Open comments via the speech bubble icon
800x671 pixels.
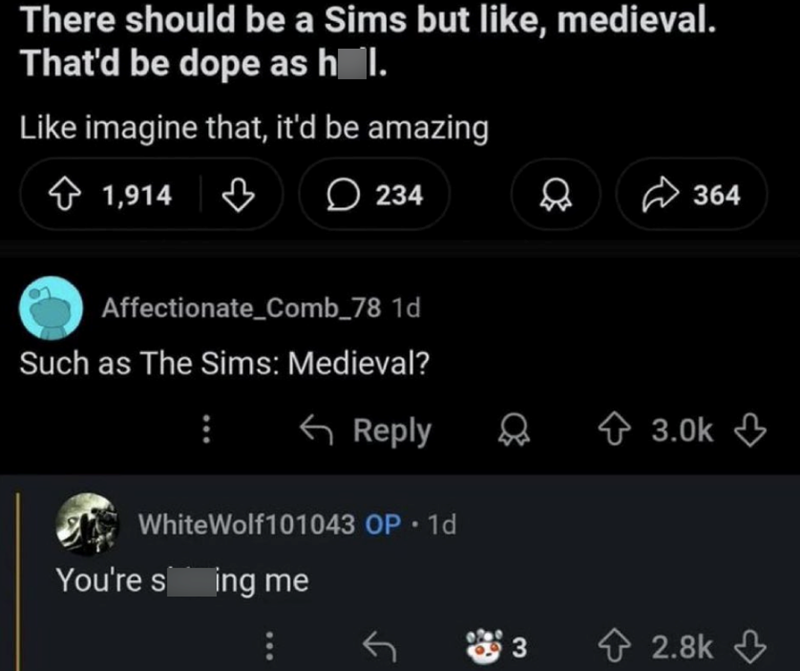coord(342,194)
